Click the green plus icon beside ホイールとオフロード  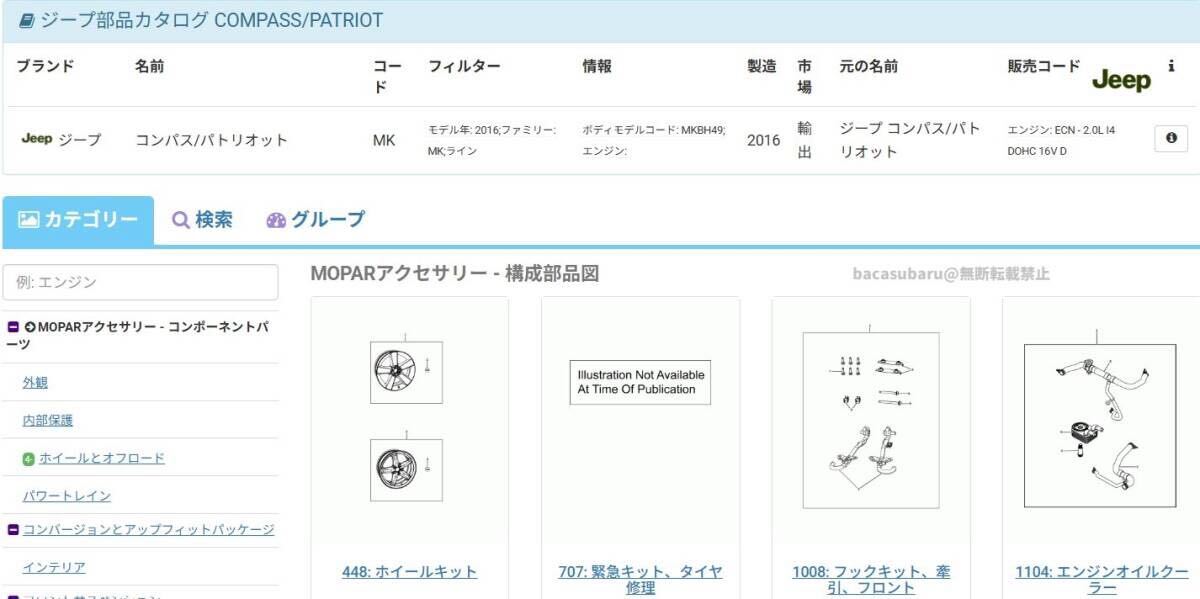click(30, 457)
